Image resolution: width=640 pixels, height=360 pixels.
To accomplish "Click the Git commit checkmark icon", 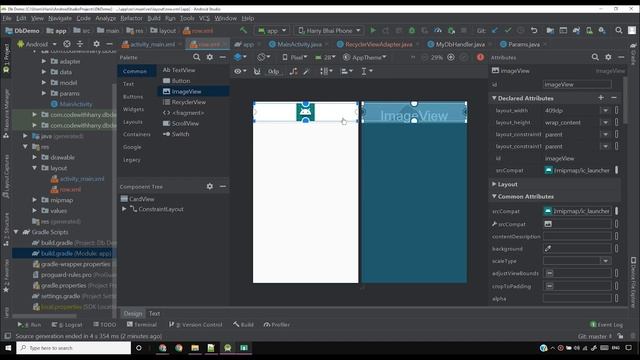I will tap(508, 30).
